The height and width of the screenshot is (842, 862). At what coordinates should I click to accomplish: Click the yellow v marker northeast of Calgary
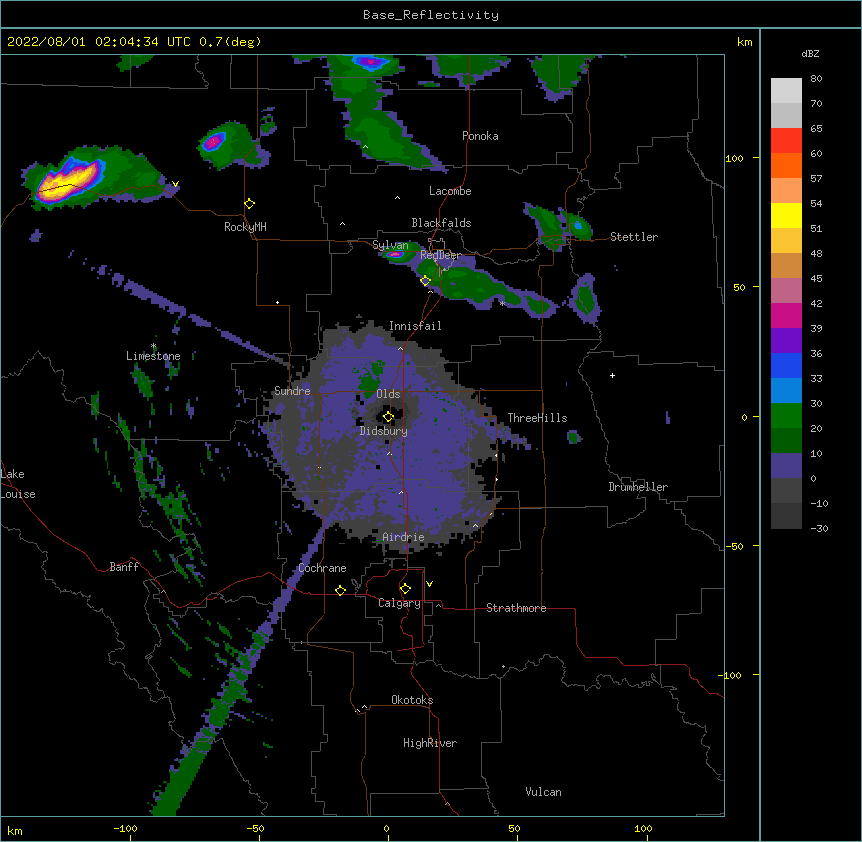coord(429,584)
